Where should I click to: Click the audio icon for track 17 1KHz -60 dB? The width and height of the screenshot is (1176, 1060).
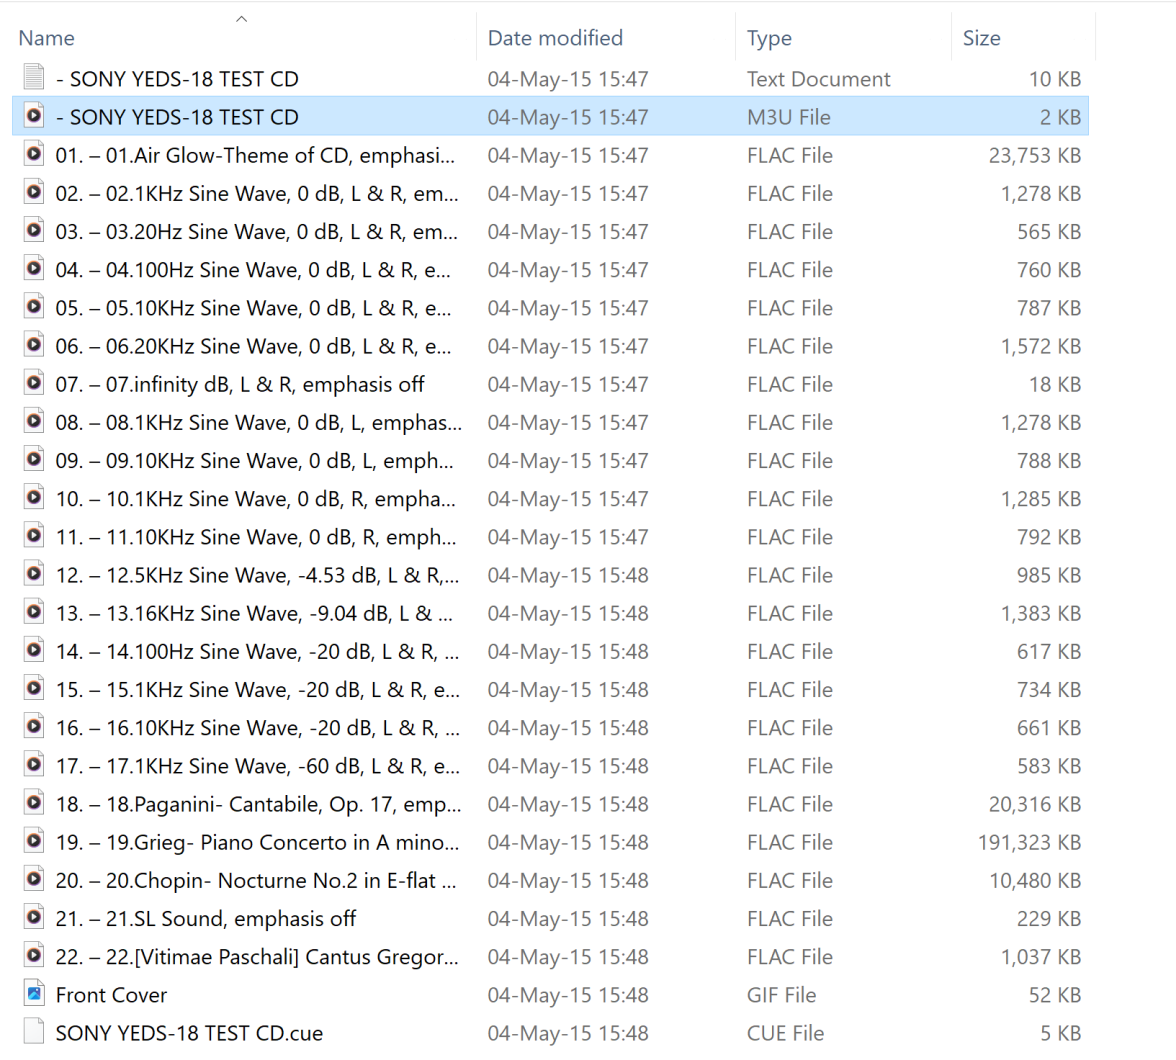click(34, 764)
